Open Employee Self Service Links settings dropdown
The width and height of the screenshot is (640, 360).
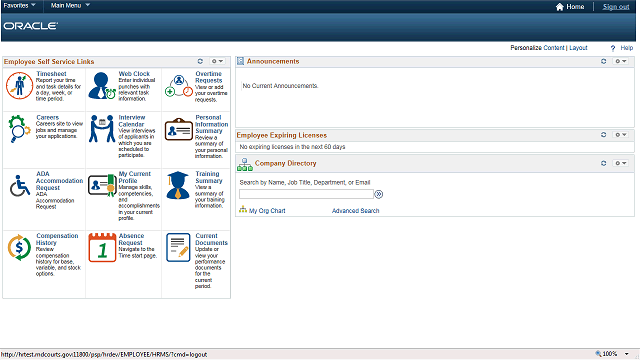point(217,61)
